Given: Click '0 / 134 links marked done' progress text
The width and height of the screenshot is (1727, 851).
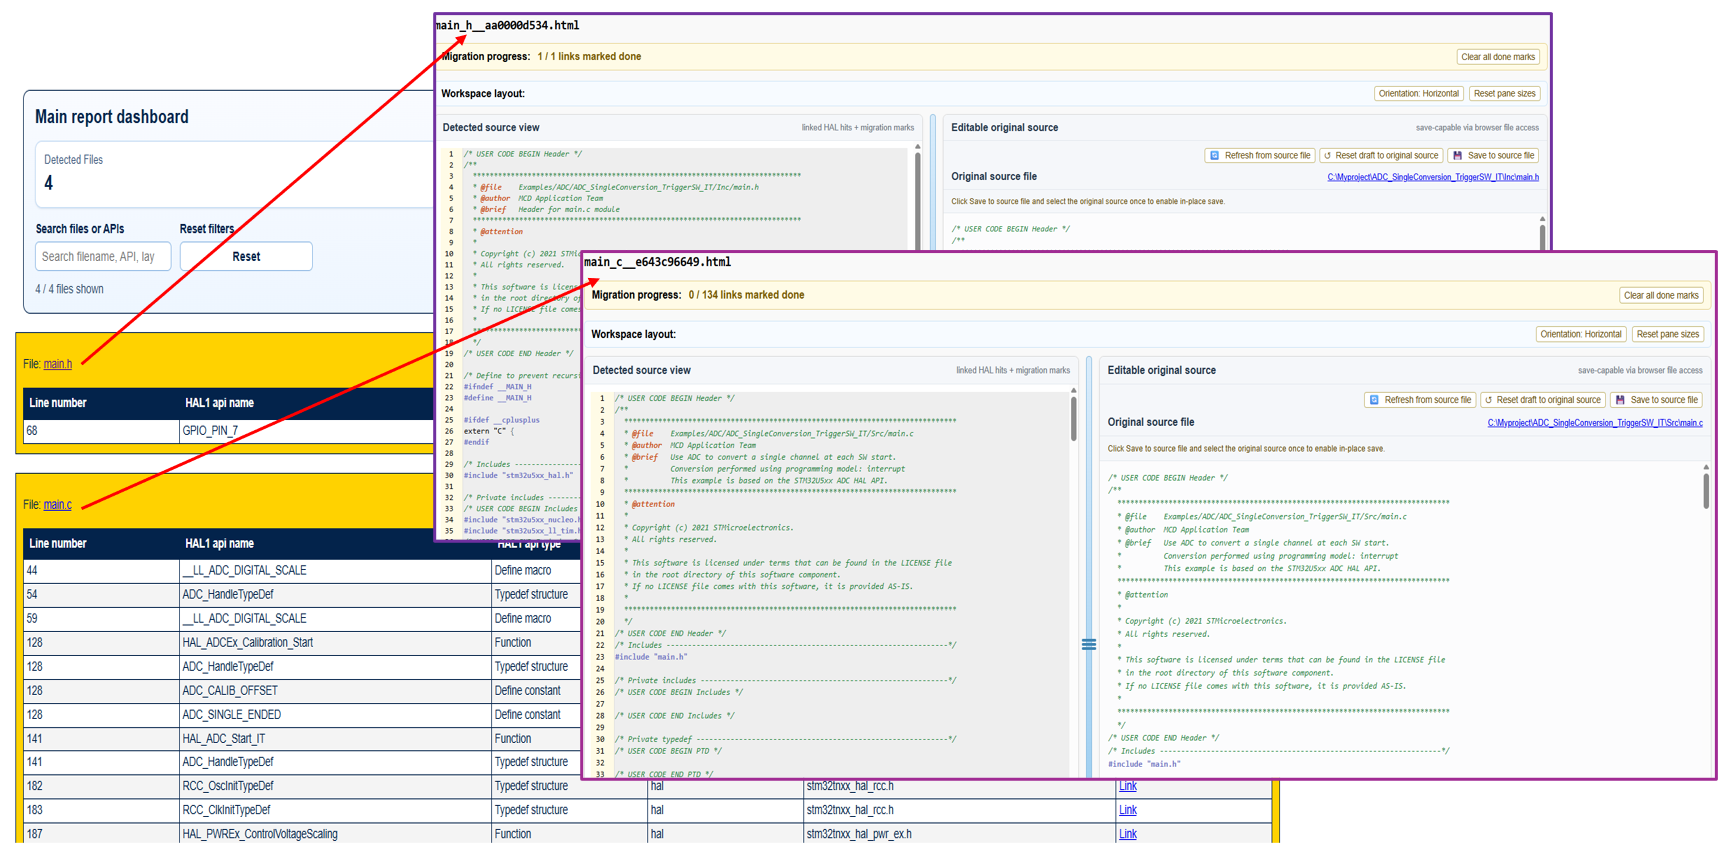Looking at the screenshot, I should pyautogui.click(x=746, y=296).
